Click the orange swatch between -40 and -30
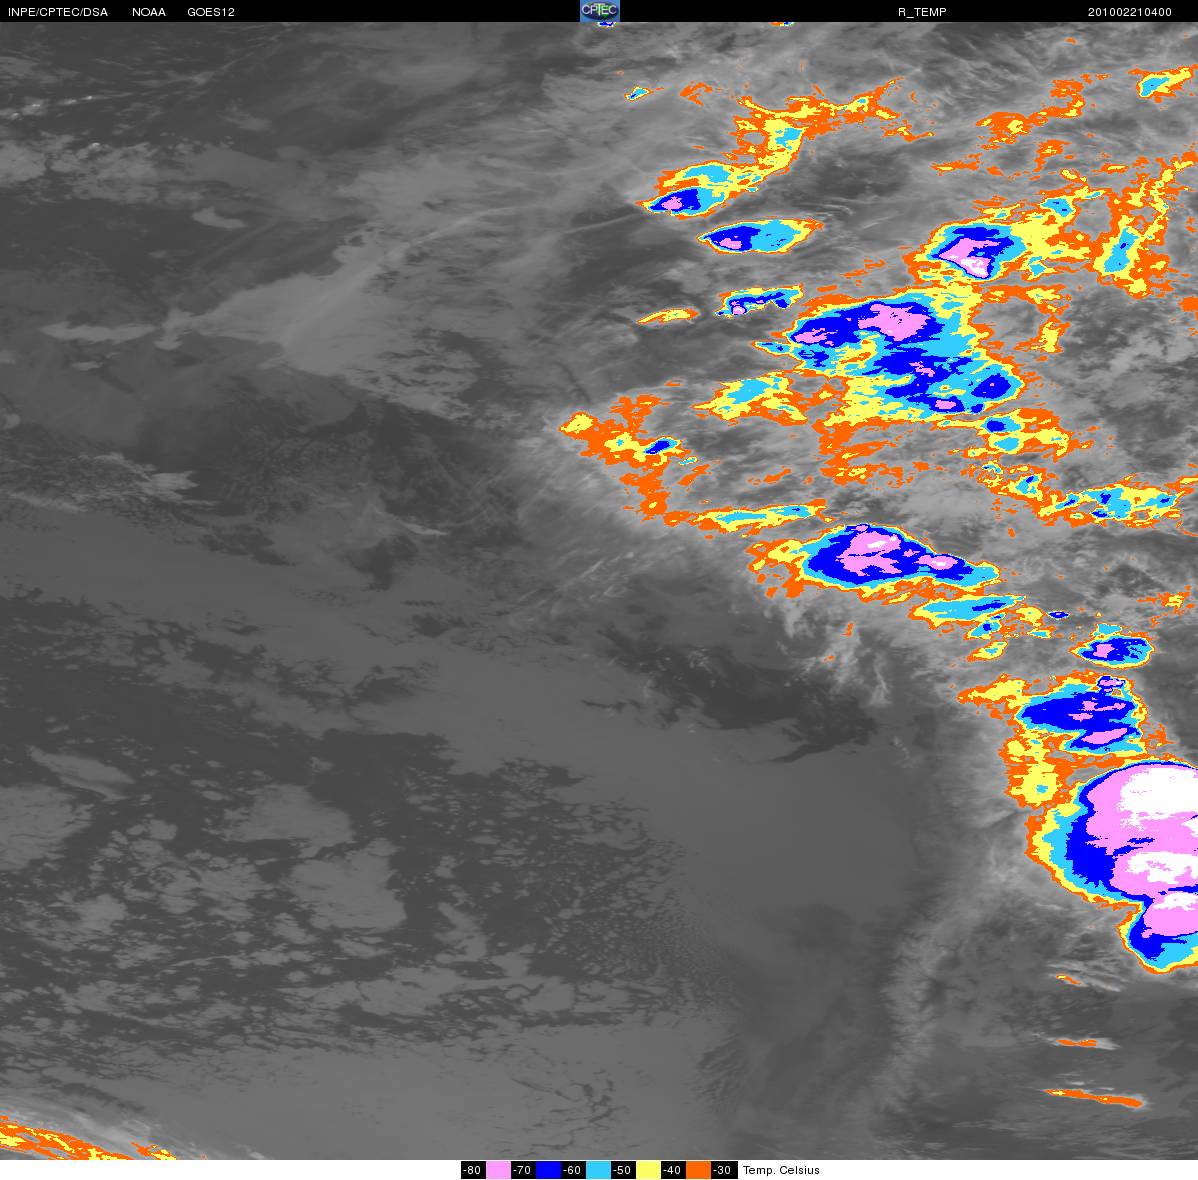 pos(698,1170)
